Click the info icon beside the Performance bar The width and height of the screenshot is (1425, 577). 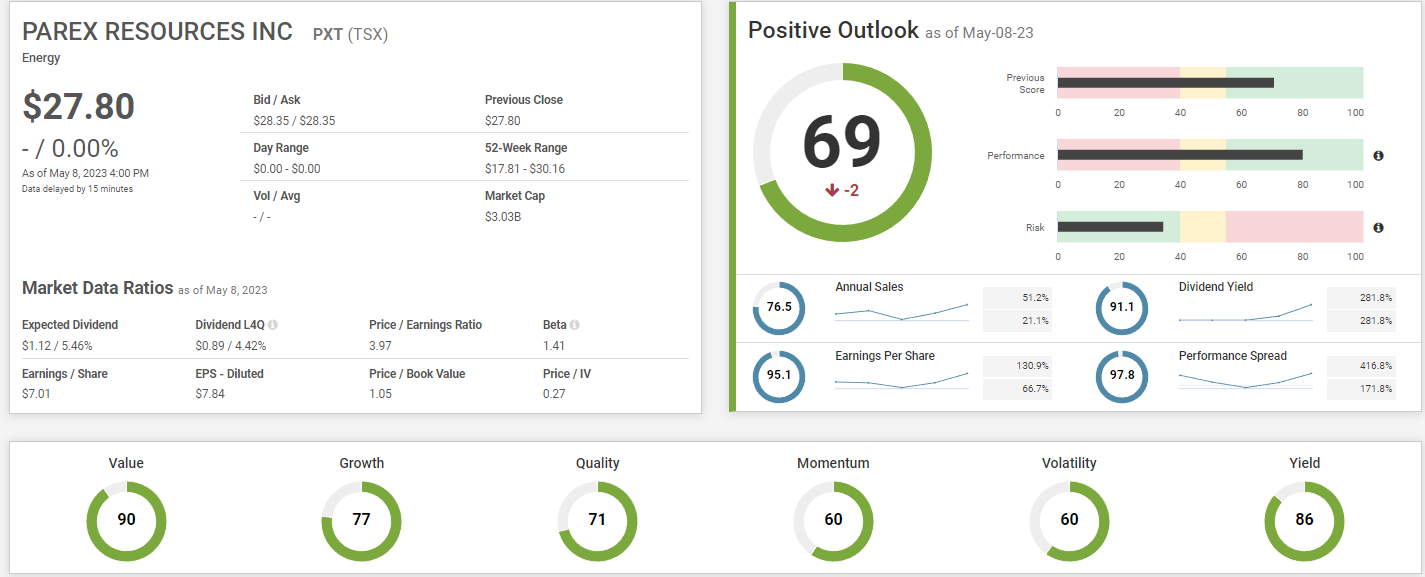(1378, 156)
